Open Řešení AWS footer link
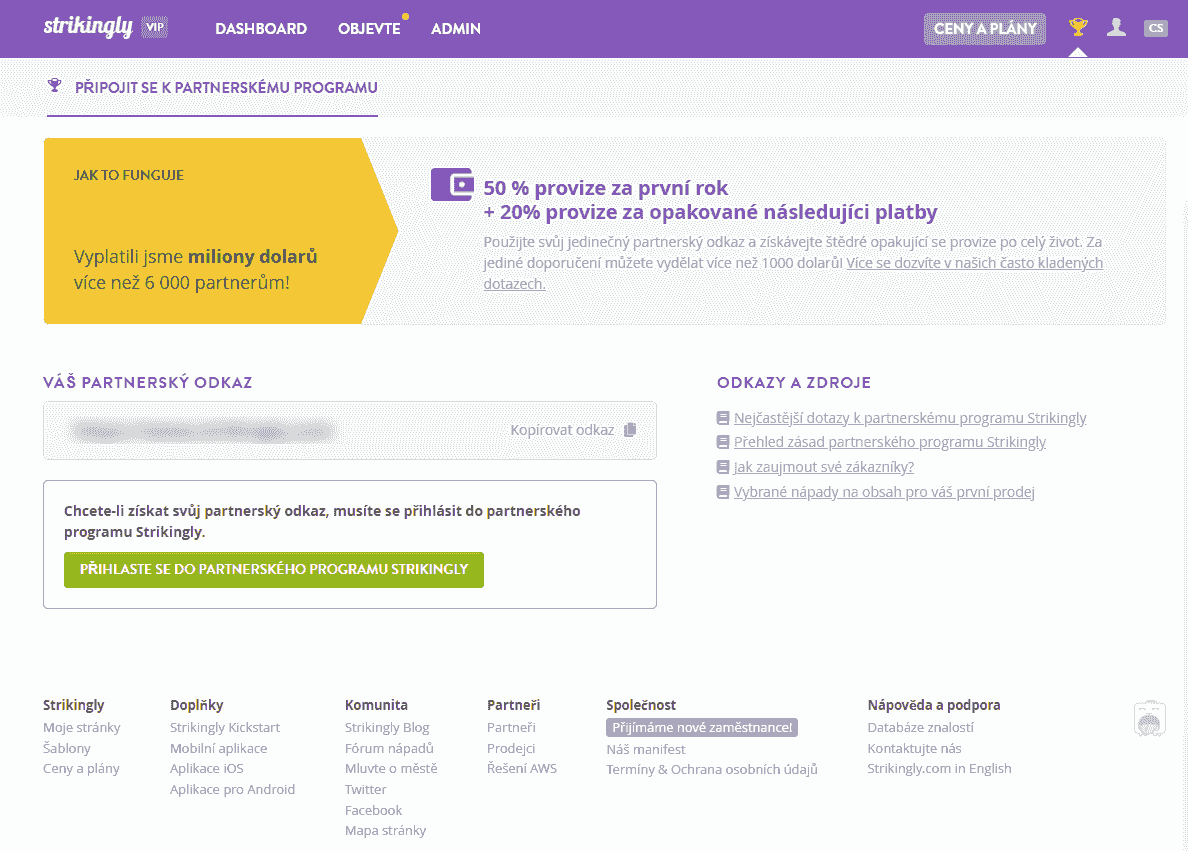Image resolution: width=1188 pixels, height=851 pixels. tap(522, 768)
